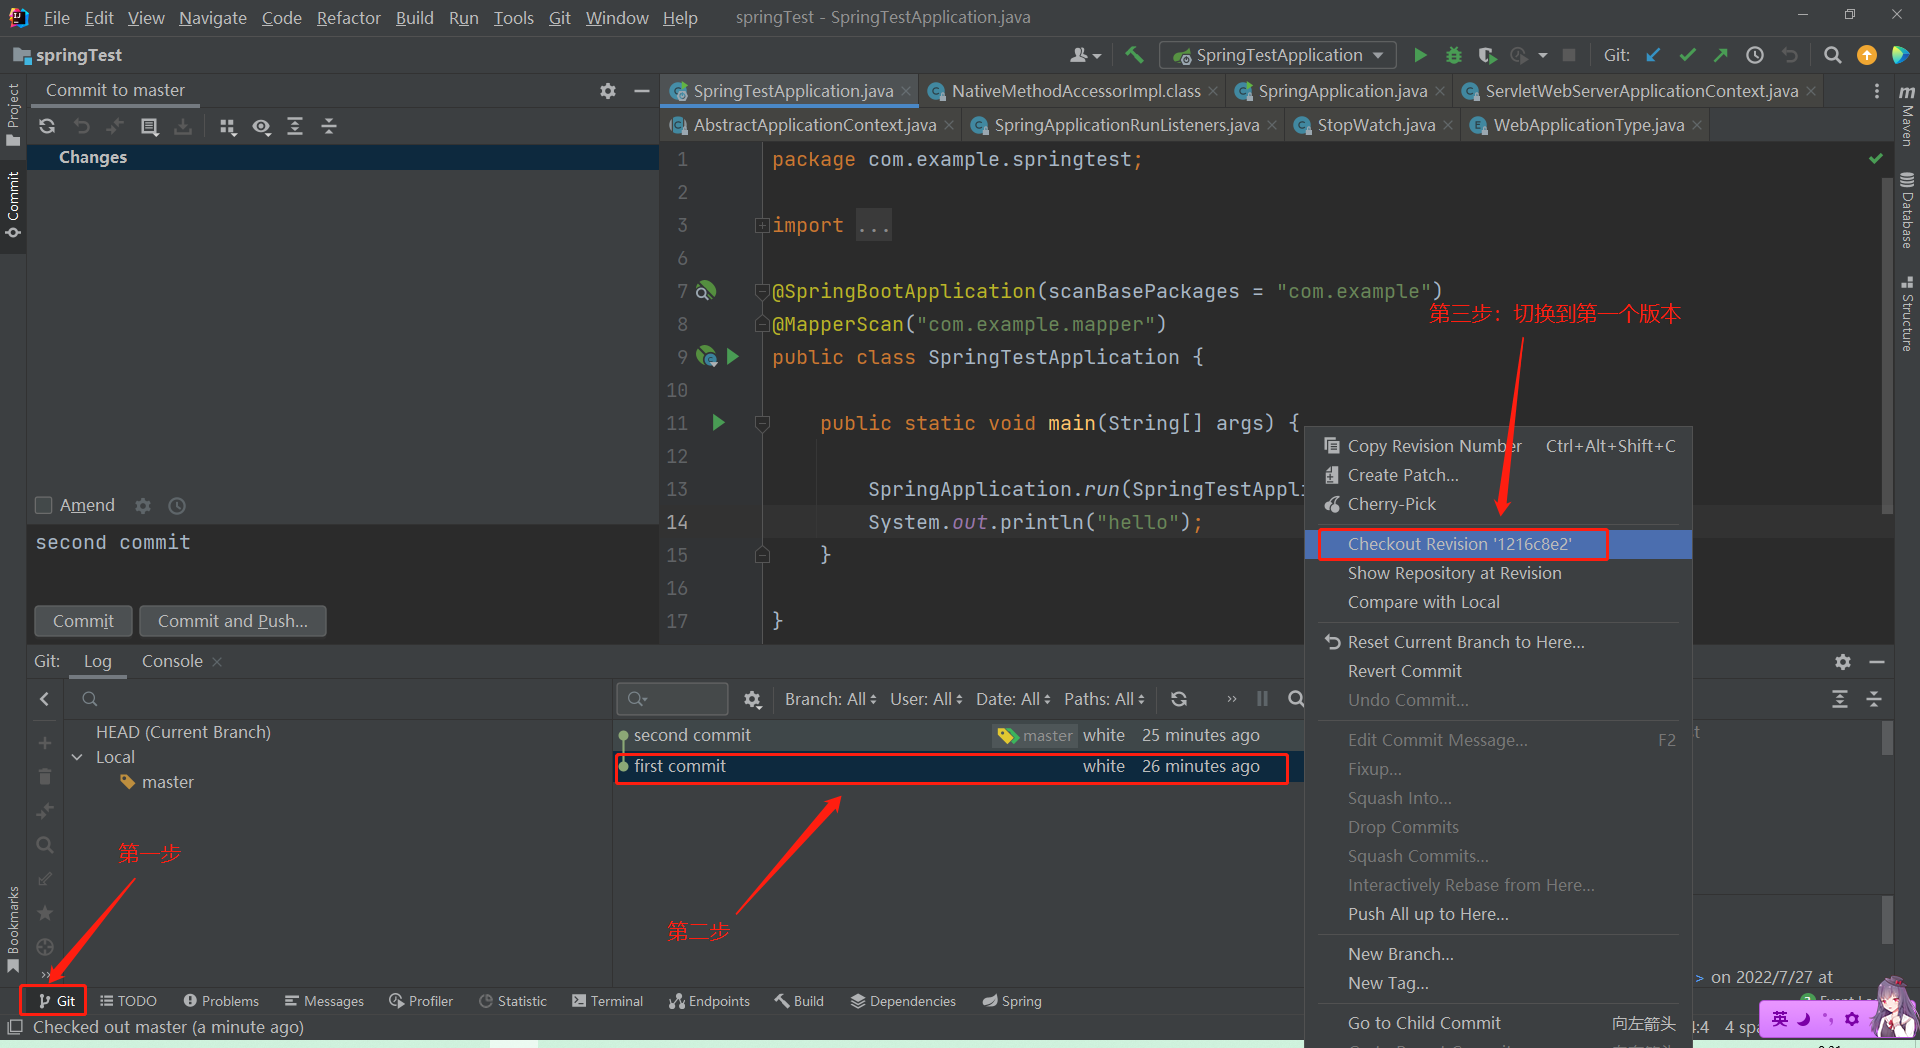This screenshot has width=1920, height=1048.
Task: Click the run gutter icon at line 11
Action: pos(718,423)
